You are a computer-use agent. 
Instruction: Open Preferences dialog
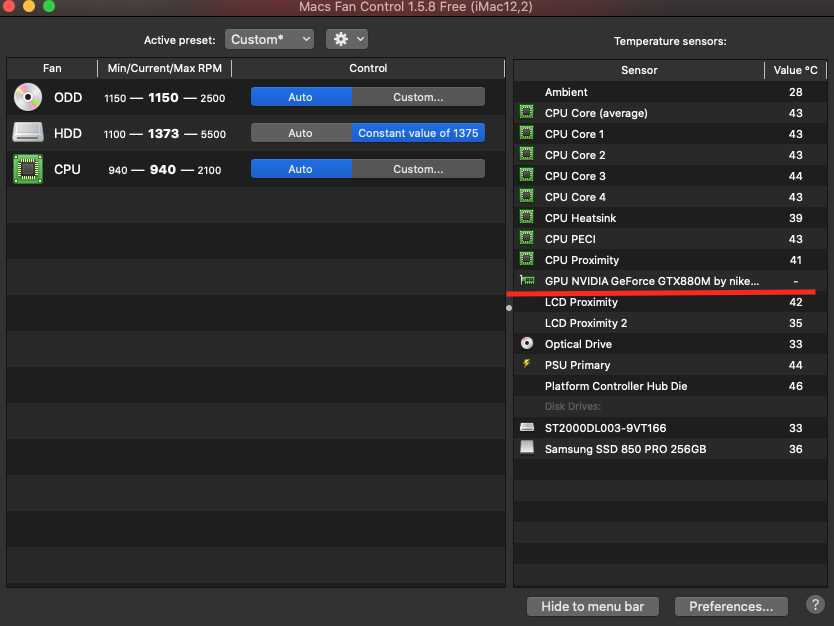(x=731, y=606)
